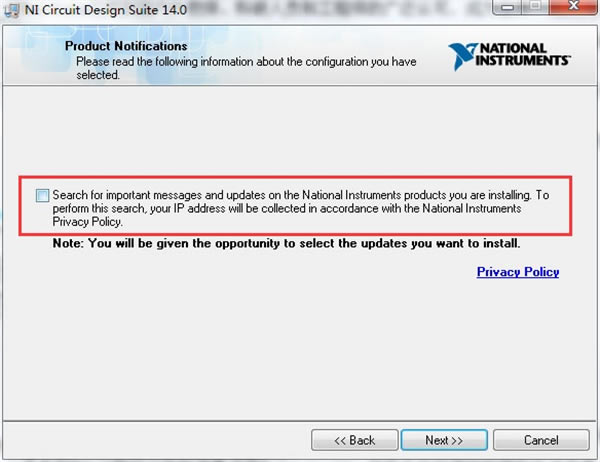This screenshot has width=600, height=462.
Task: Go to the previous step with Back
Action: 354,440
